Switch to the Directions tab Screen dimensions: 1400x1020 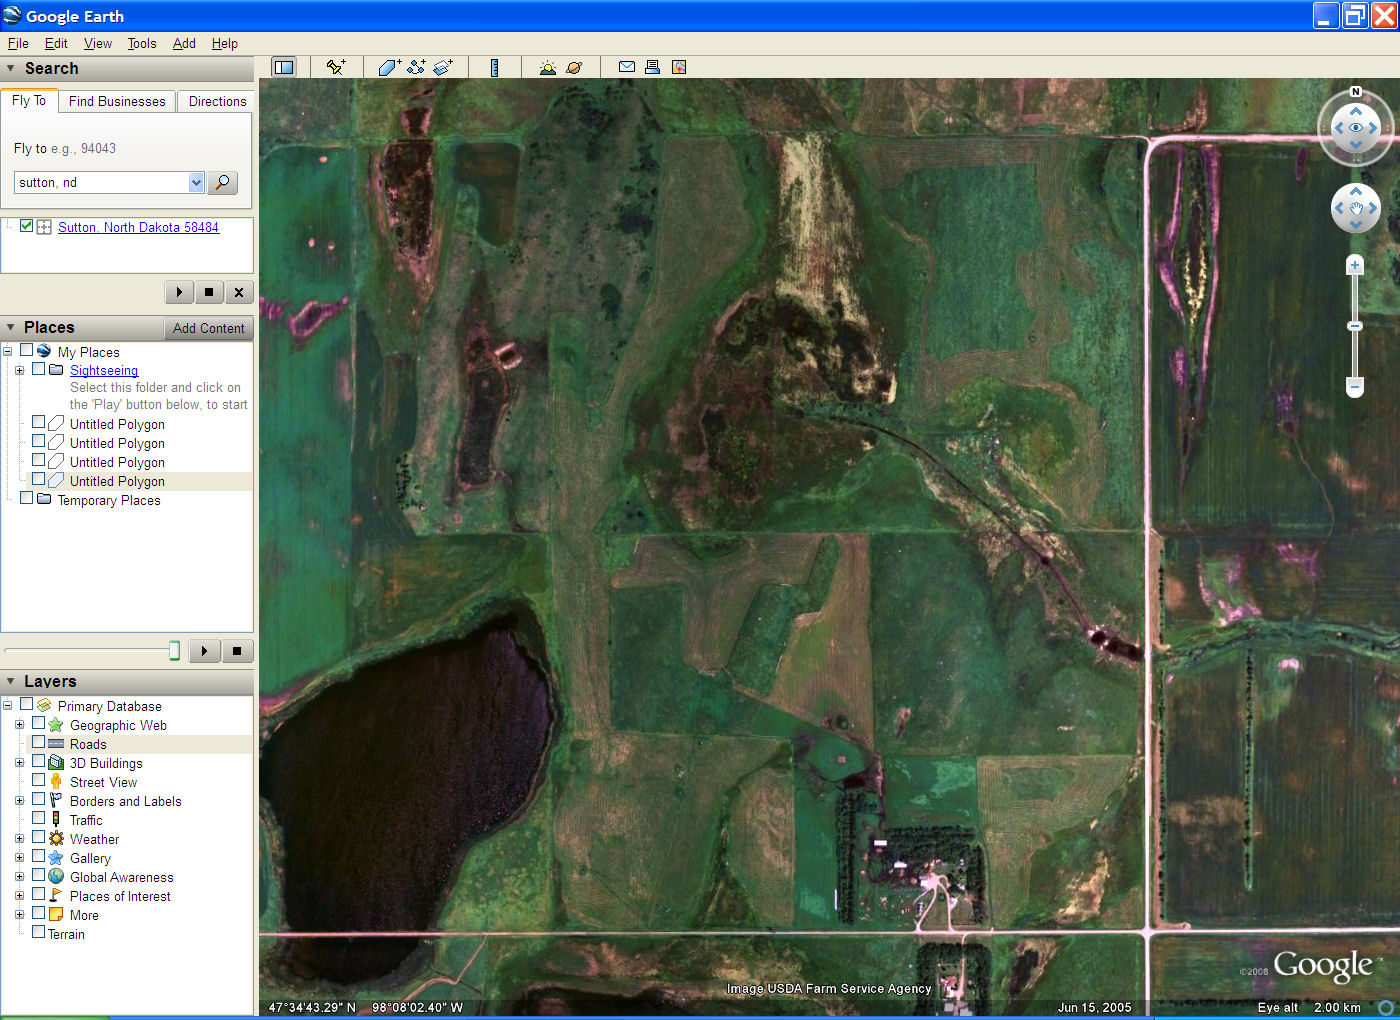tap(217, 101)
